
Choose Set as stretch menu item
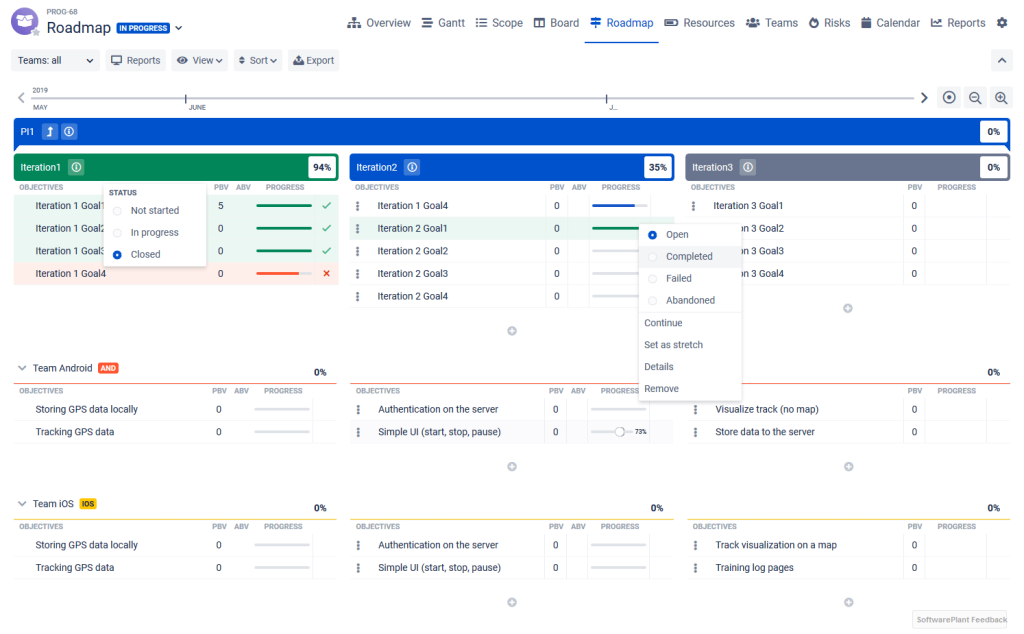click(x=673, y=345)
